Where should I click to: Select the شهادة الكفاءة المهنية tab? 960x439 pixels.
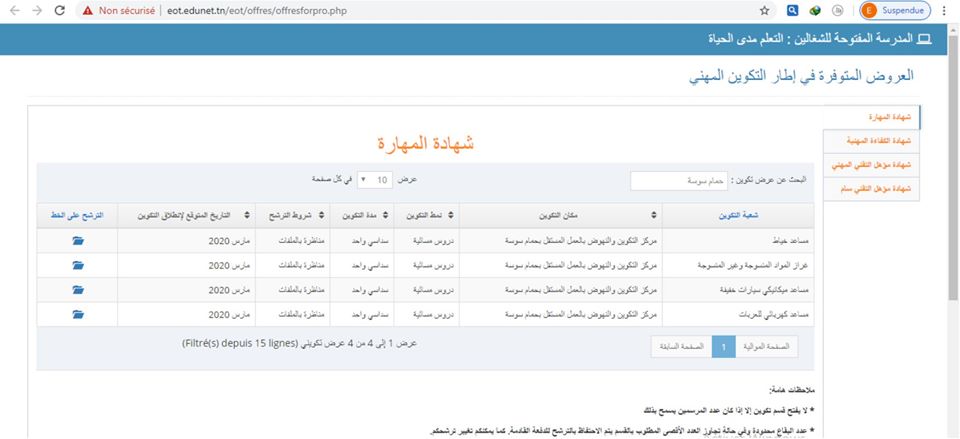(x=872, y=141)
